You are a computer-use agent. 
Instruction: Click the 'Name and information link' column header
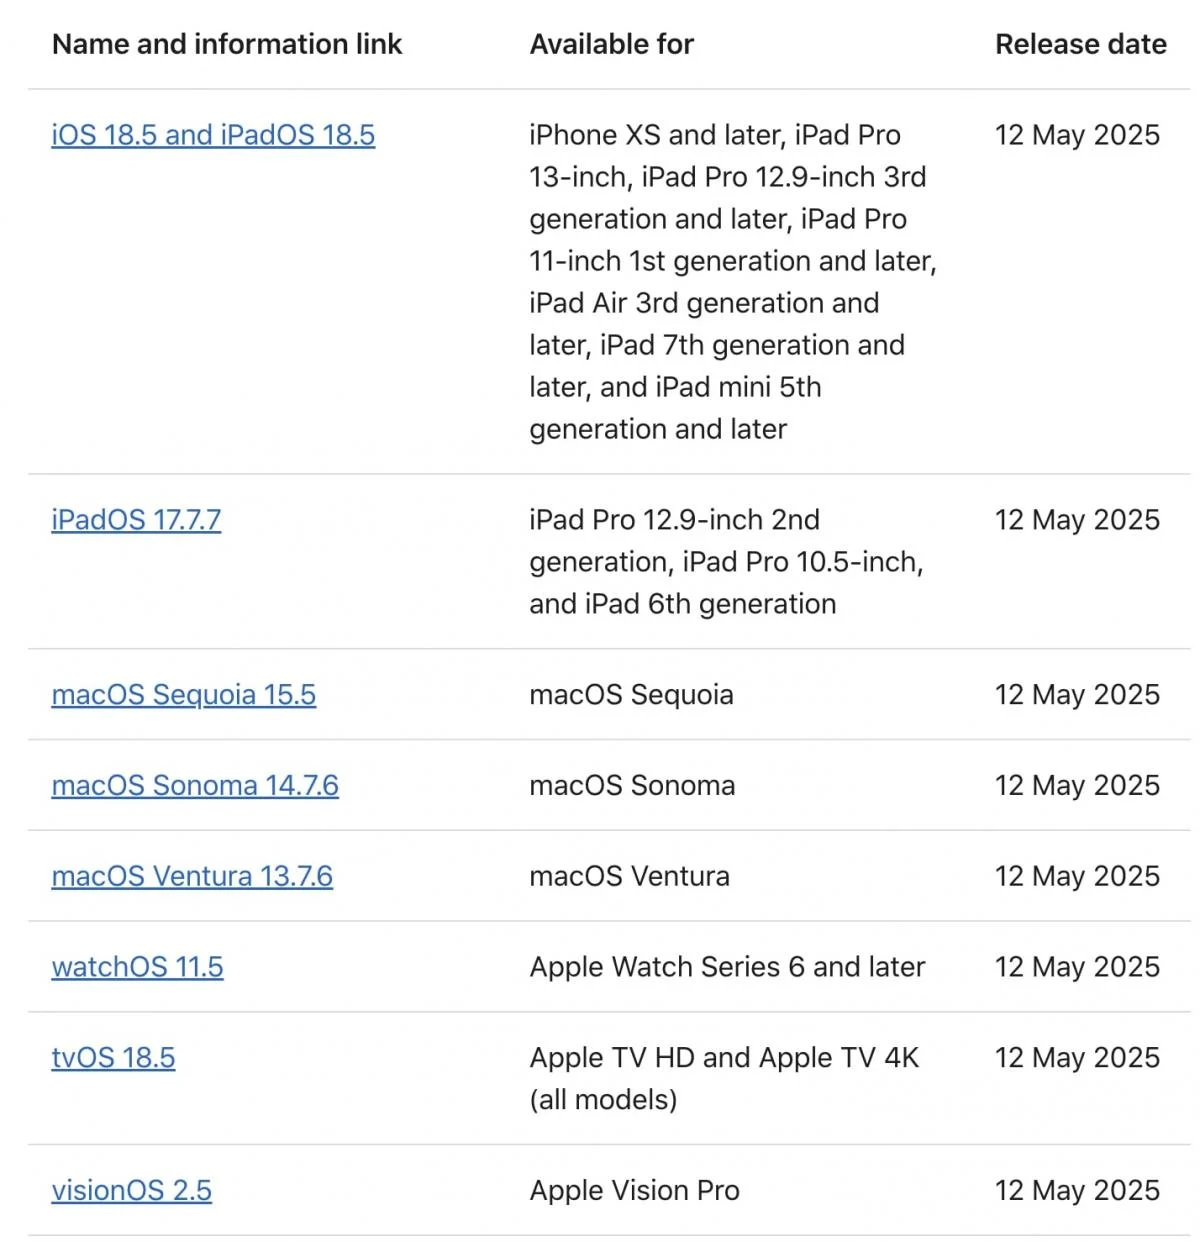227,44
